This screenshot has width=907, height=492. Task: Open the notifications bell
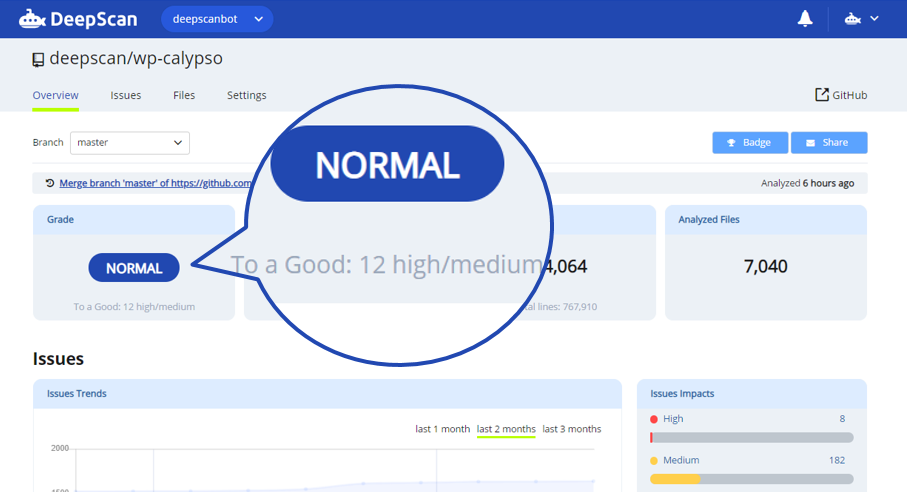point(805,19)
